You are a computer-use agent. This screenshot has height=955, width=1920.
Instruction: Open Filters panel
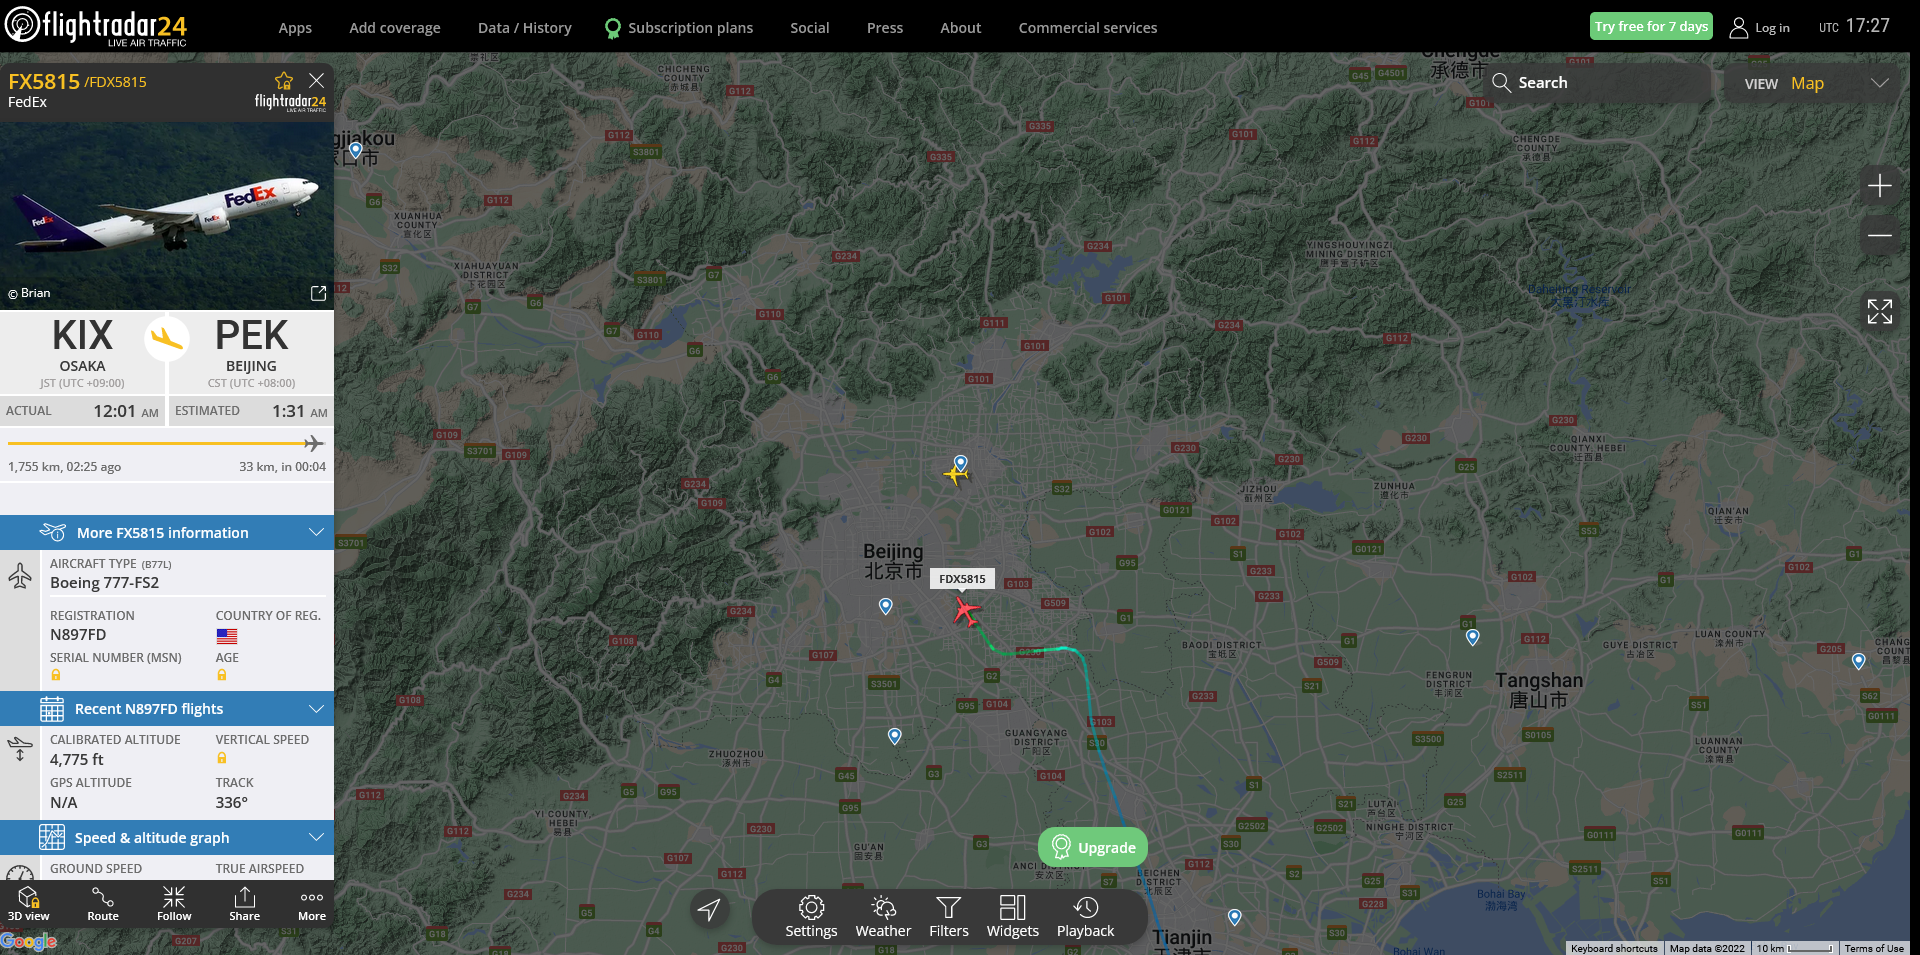pos(949,917)
